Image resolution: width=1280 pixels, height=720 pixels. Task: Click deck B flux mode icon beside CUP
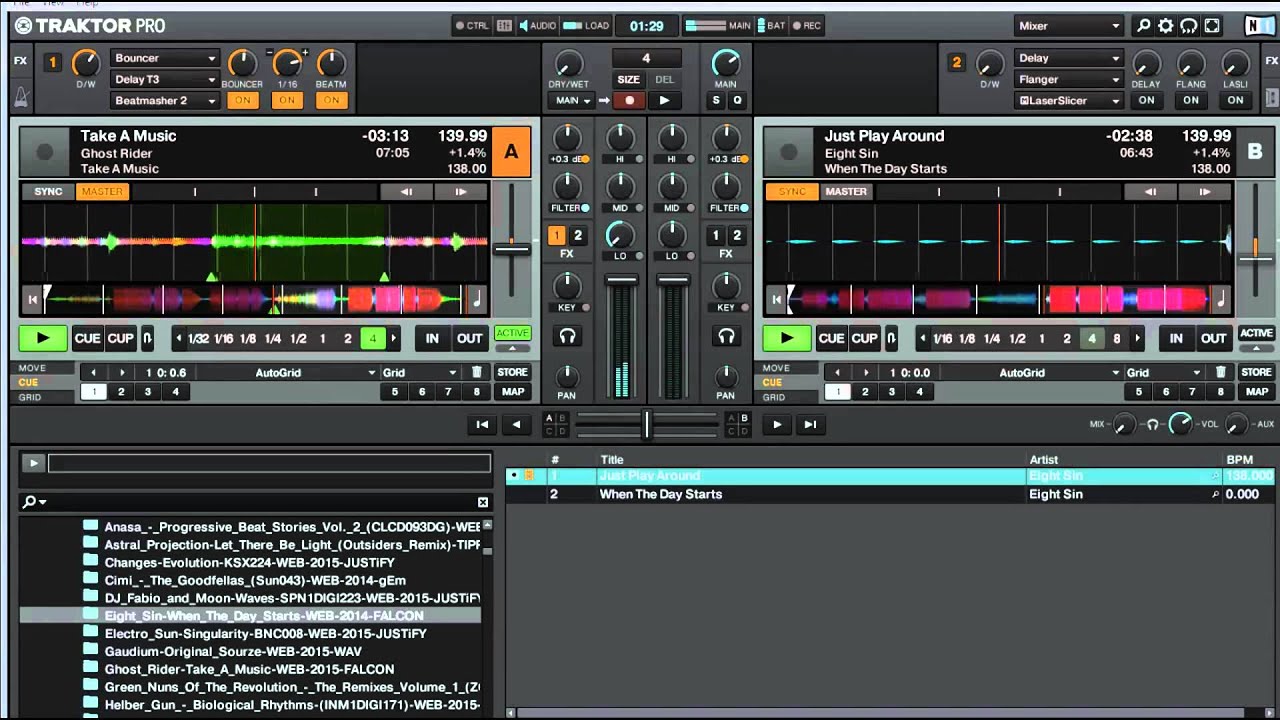click(892, 338)
